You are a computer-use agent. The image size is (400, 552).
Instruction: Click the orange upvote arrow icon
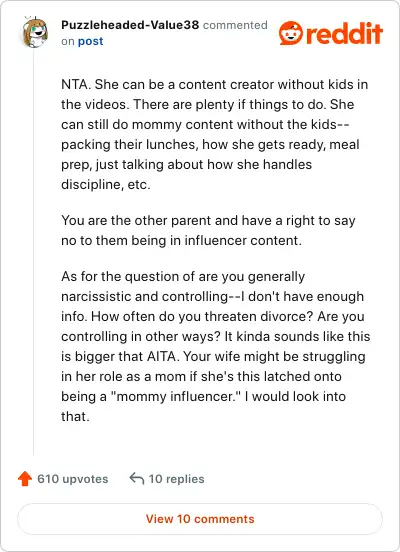click(25, 479)
